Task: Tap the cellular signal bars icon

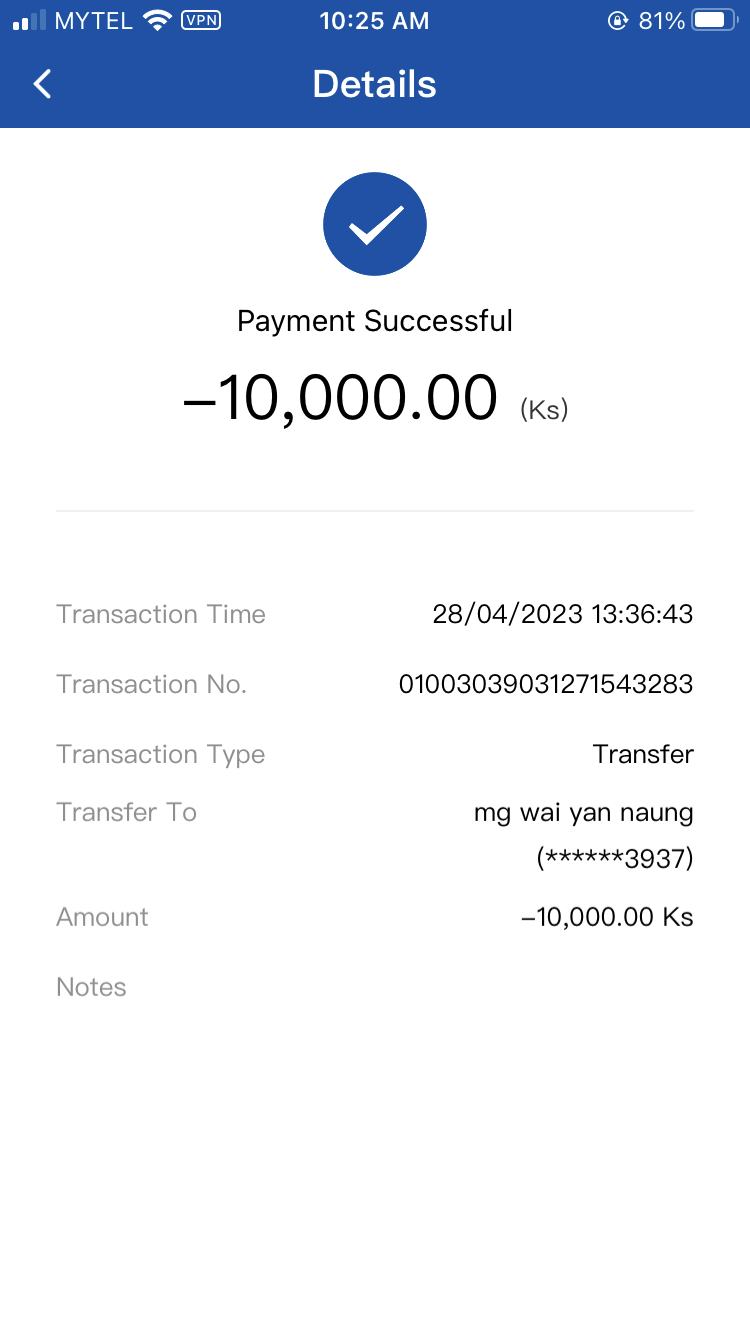Action: pyautogui.click(x=29, y=20)
